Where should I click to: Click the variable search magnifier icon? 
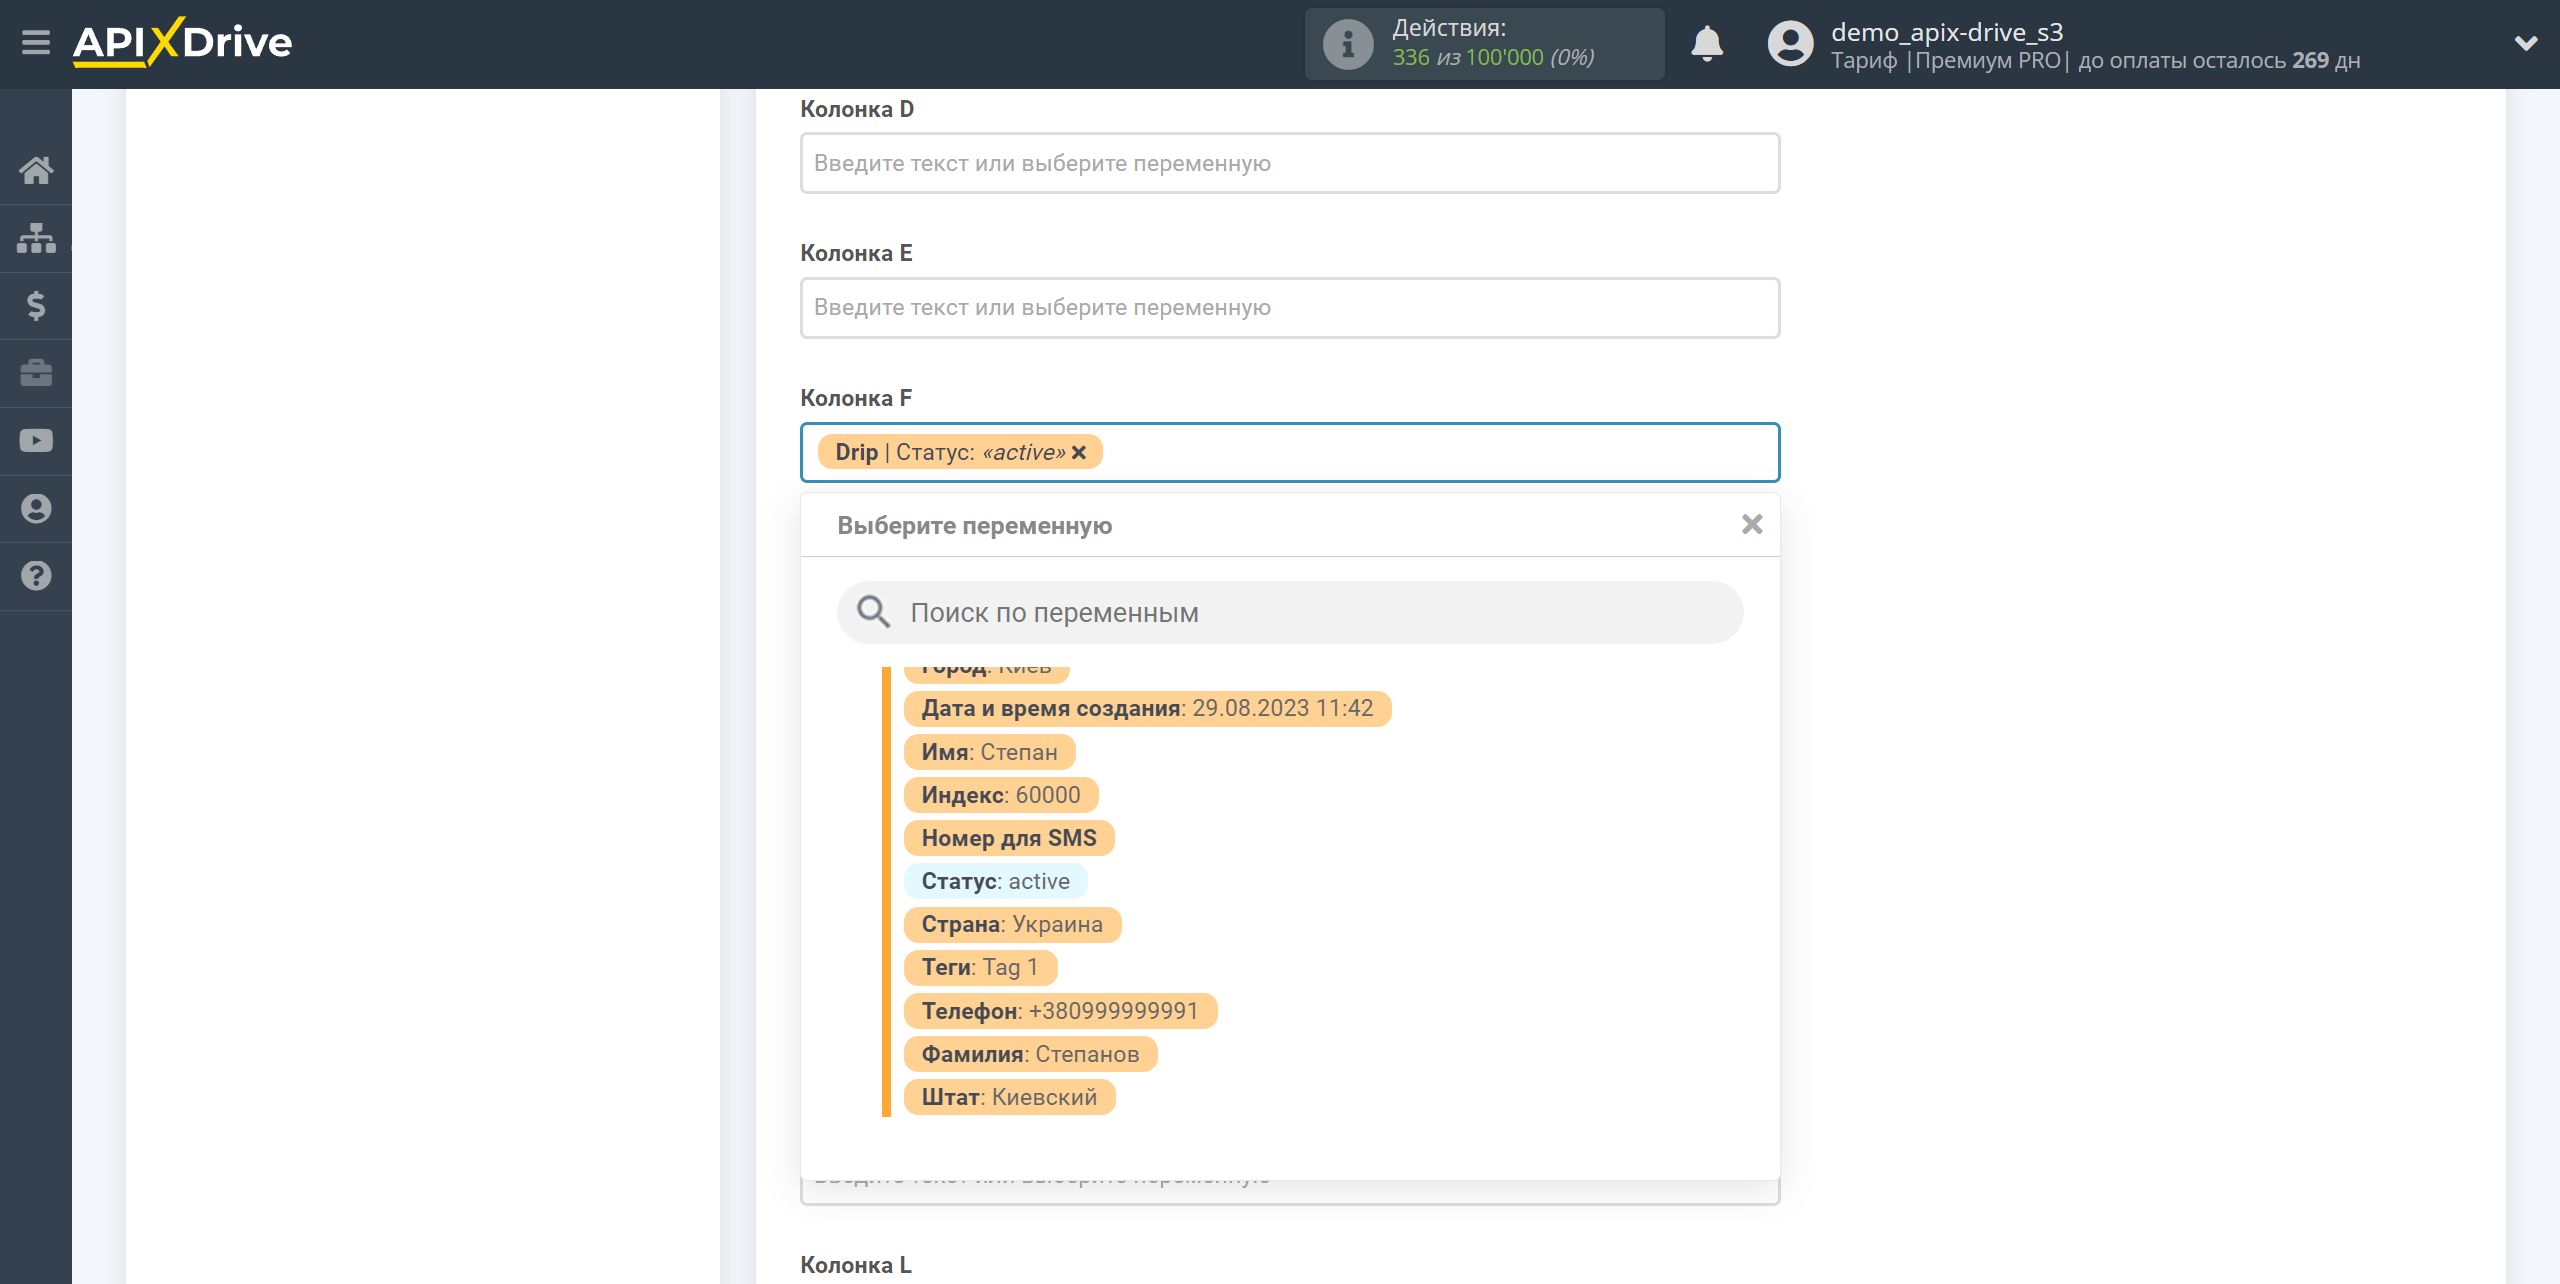point(873,611)
